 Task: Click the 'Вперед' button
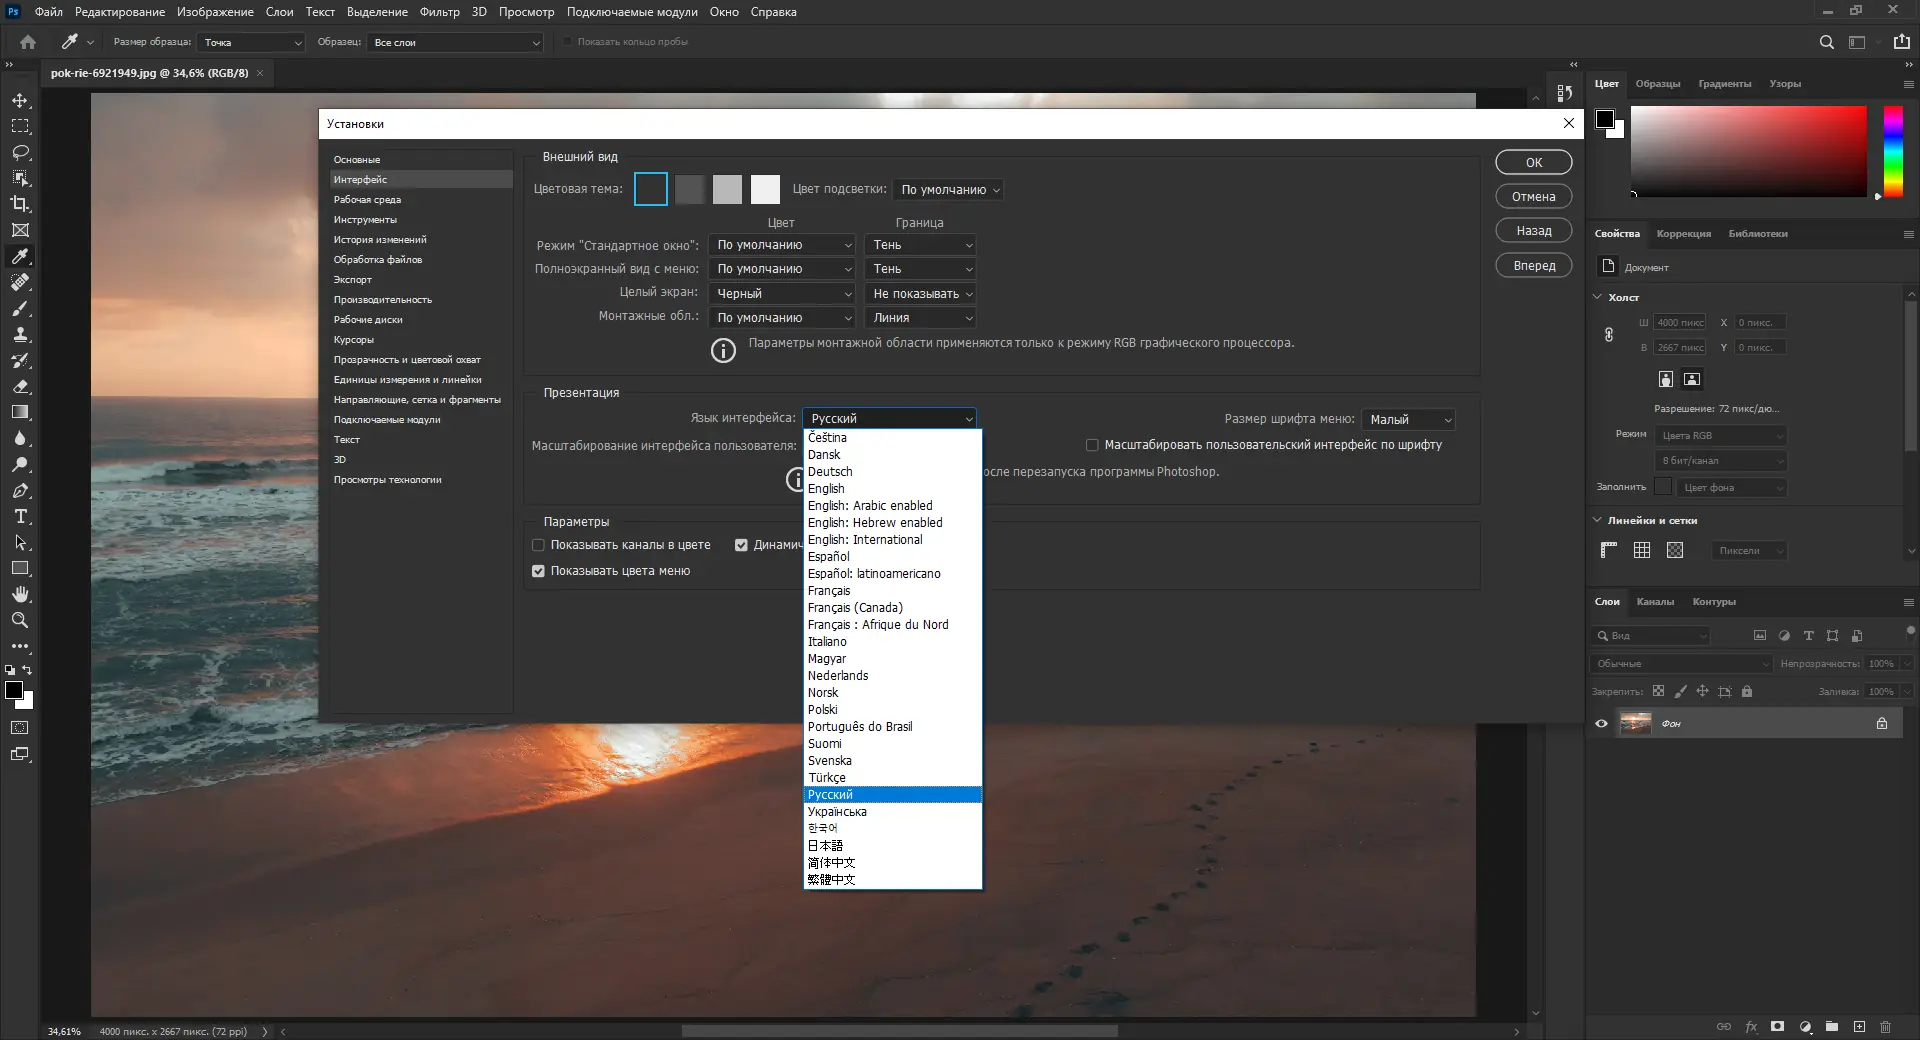pos(1534,266)
